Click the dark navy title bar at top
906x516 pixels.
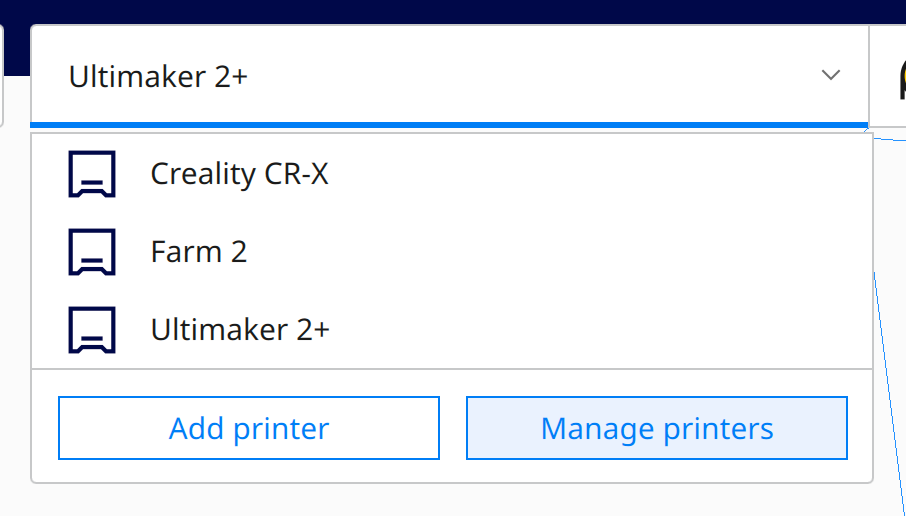(x=453, y=12)
